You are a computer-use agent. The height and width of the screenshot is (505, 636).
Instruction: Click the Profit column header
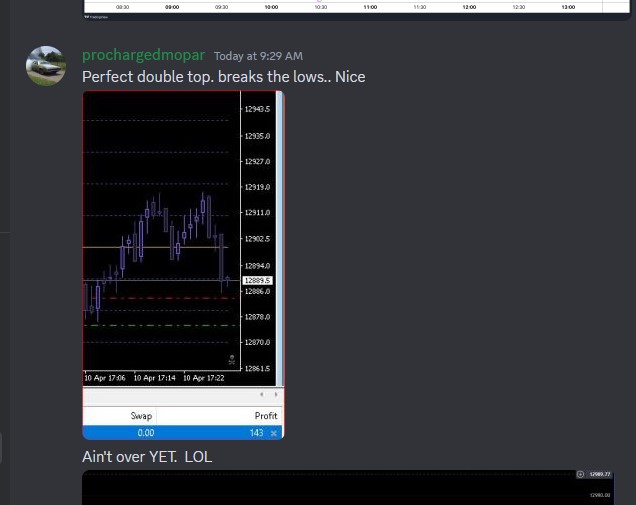[266, 416]
